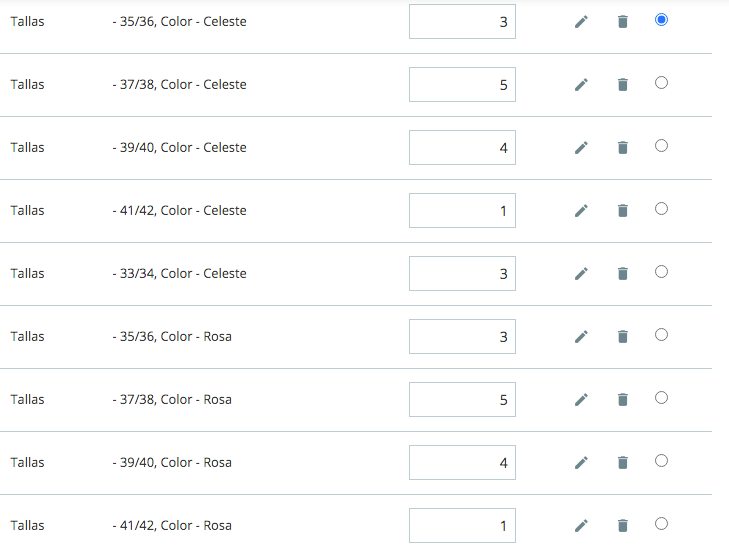This screenshot has height=556, width=729.
Task: Set 41/42 Rosa as default combination
Action: tap(661, 523)
